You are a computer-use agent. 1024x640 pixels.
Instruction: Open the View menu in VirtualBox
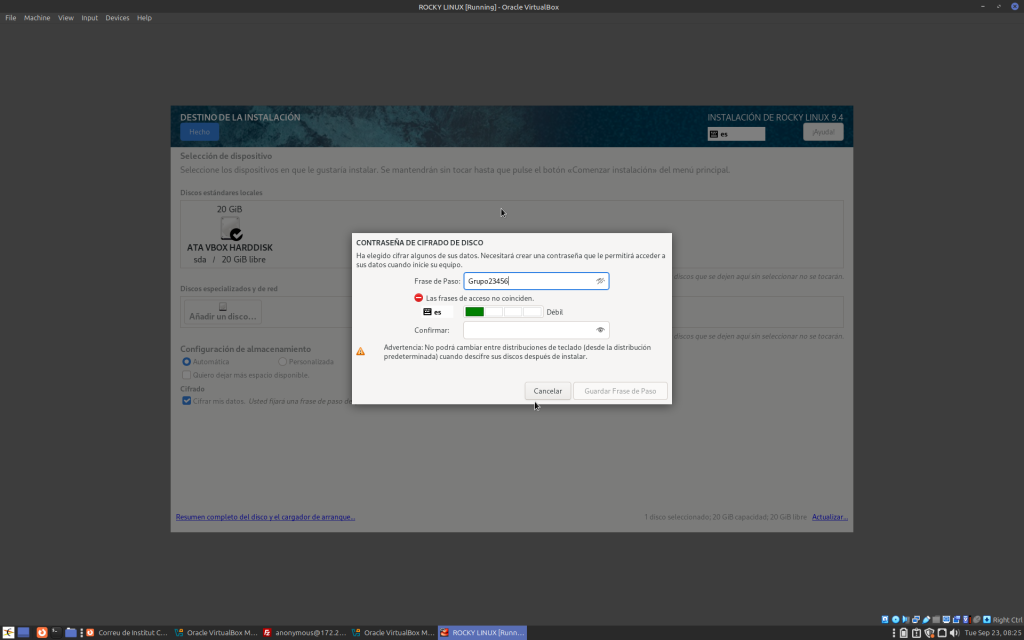[x=66, y=18]
